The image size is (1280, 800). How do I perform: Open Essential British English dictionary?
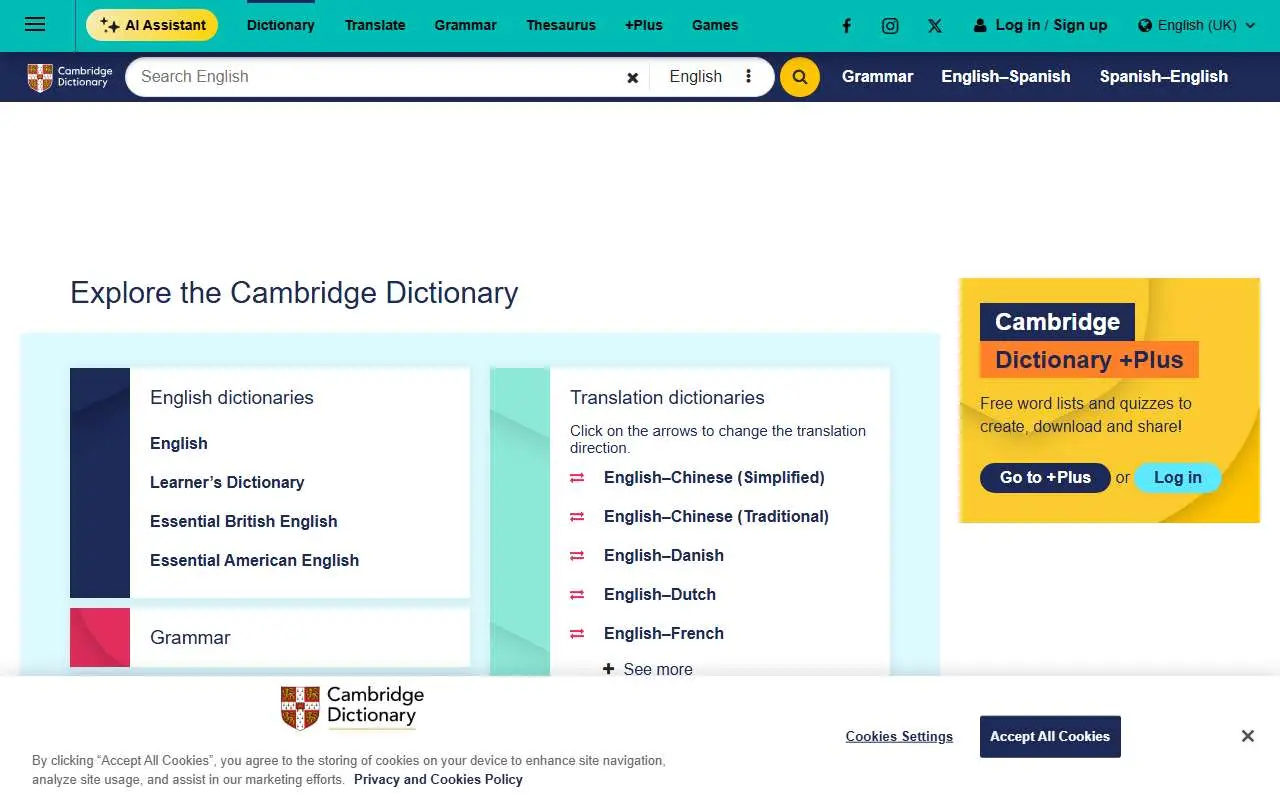click(x=244, y=521)
